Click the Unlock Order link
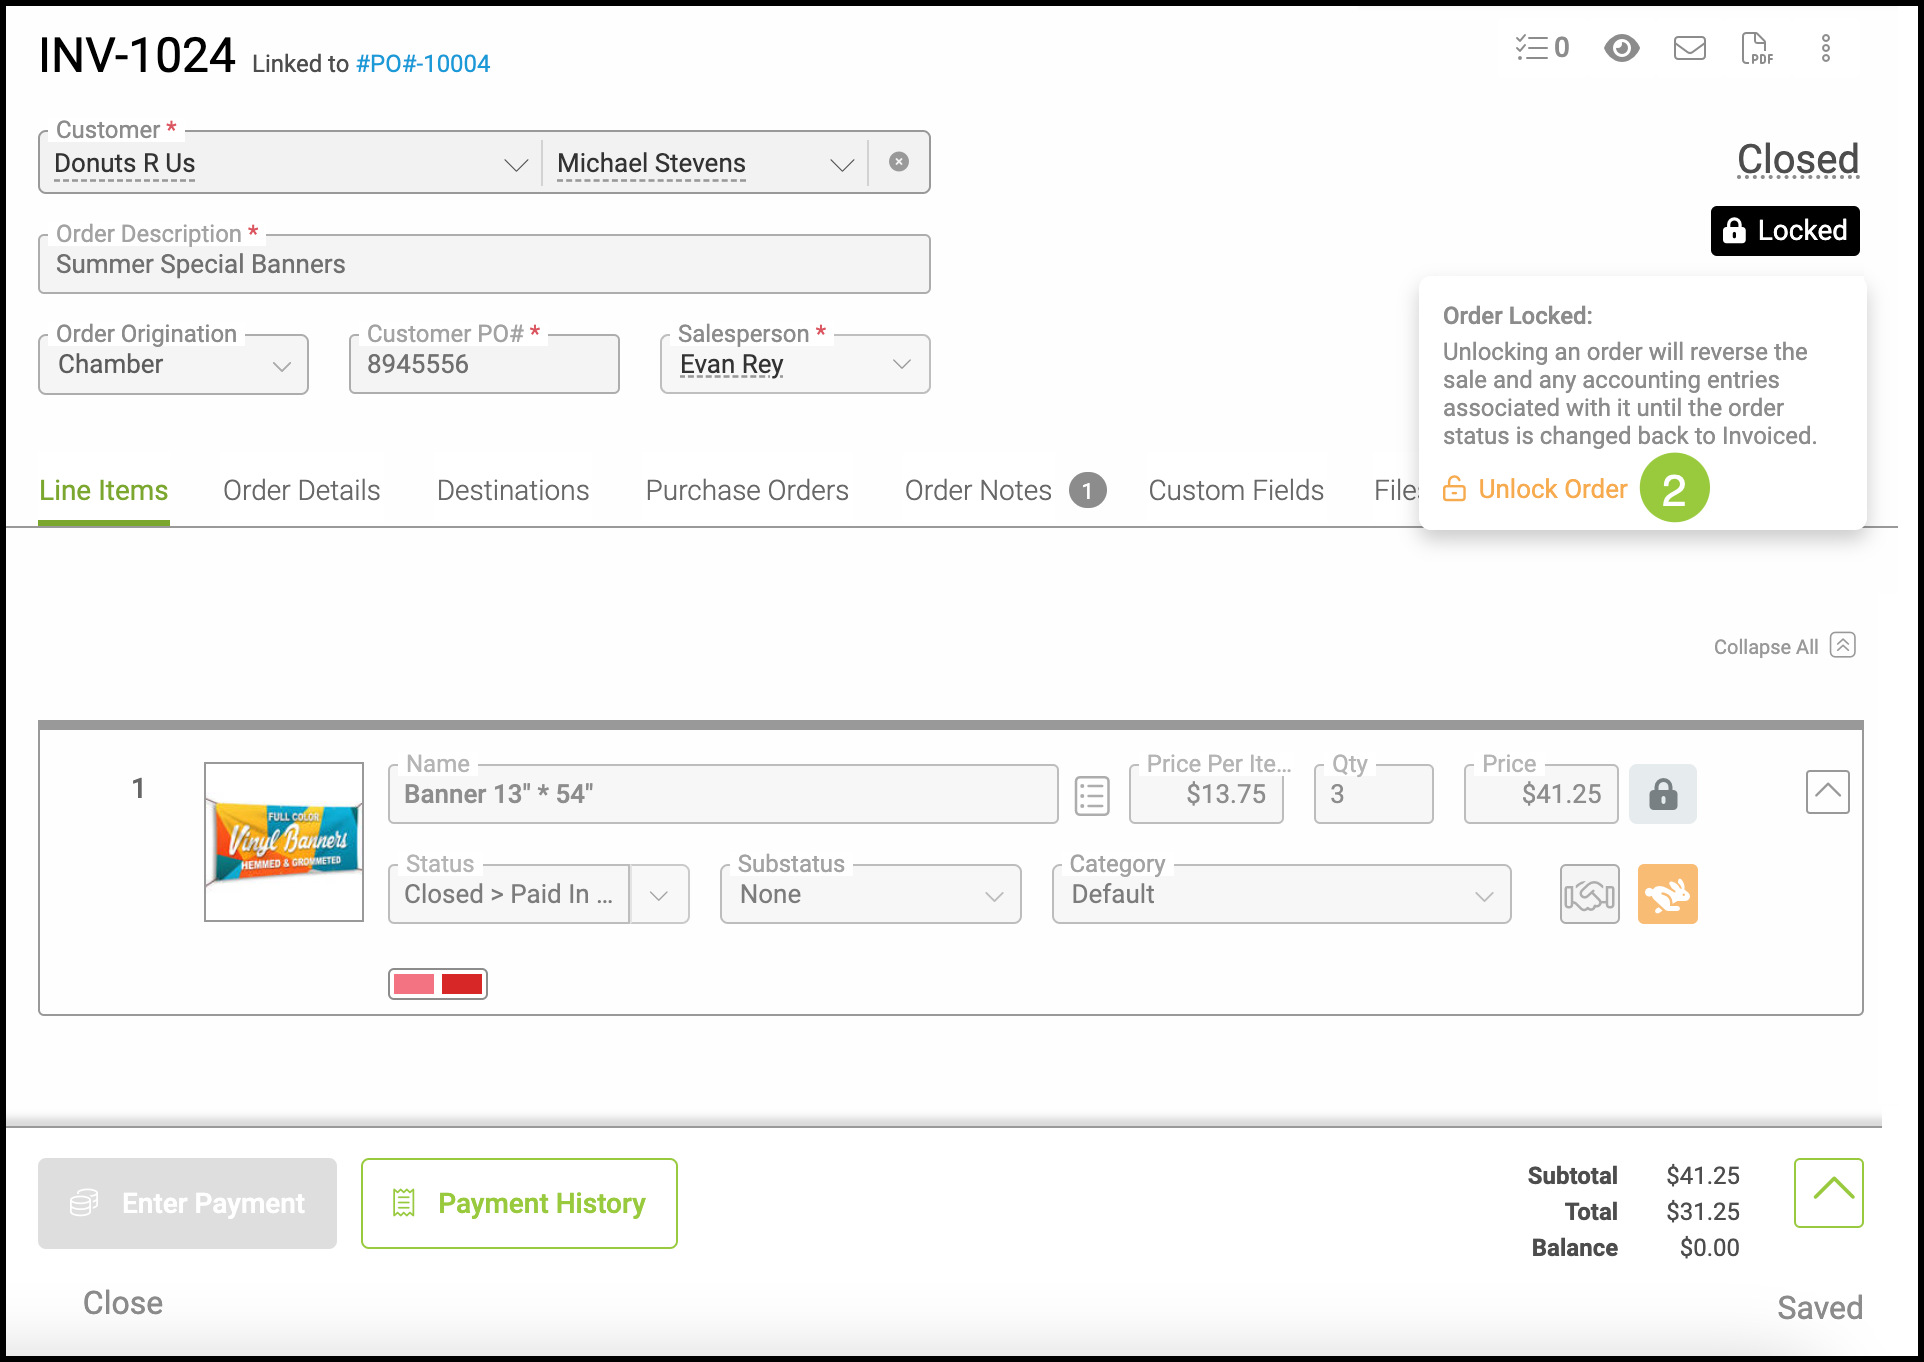 click(1551, 489)
